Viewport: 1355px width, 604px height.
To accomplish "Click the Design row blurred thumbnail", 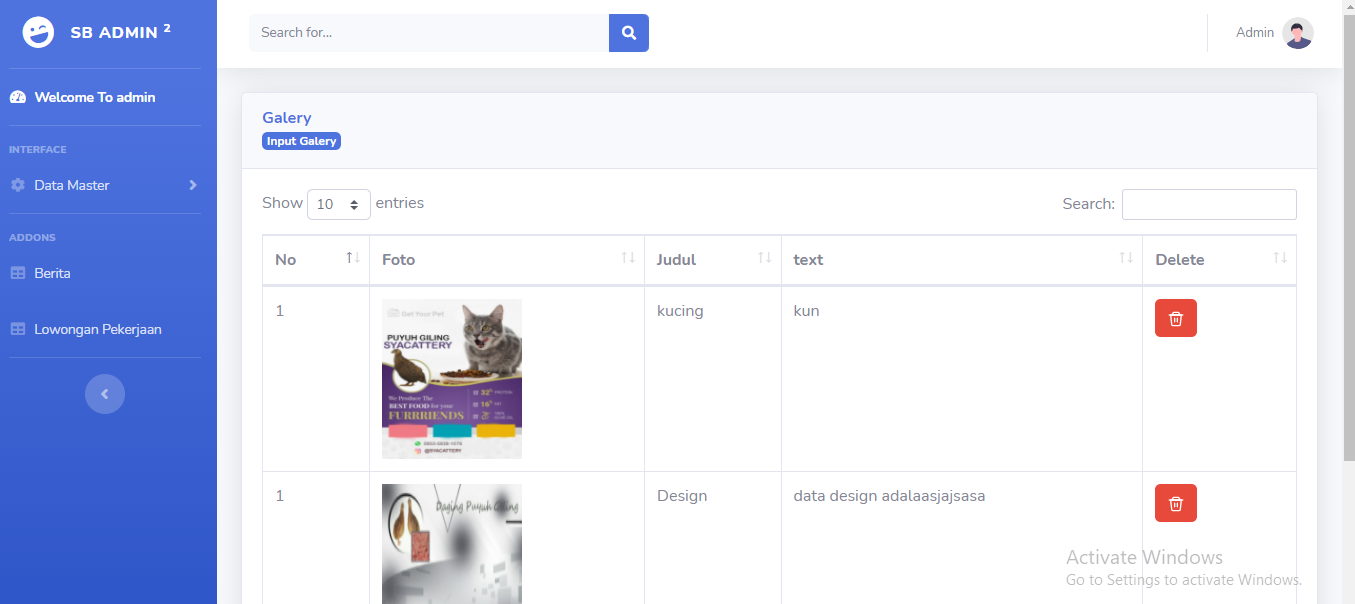I will tap(452, 544).
